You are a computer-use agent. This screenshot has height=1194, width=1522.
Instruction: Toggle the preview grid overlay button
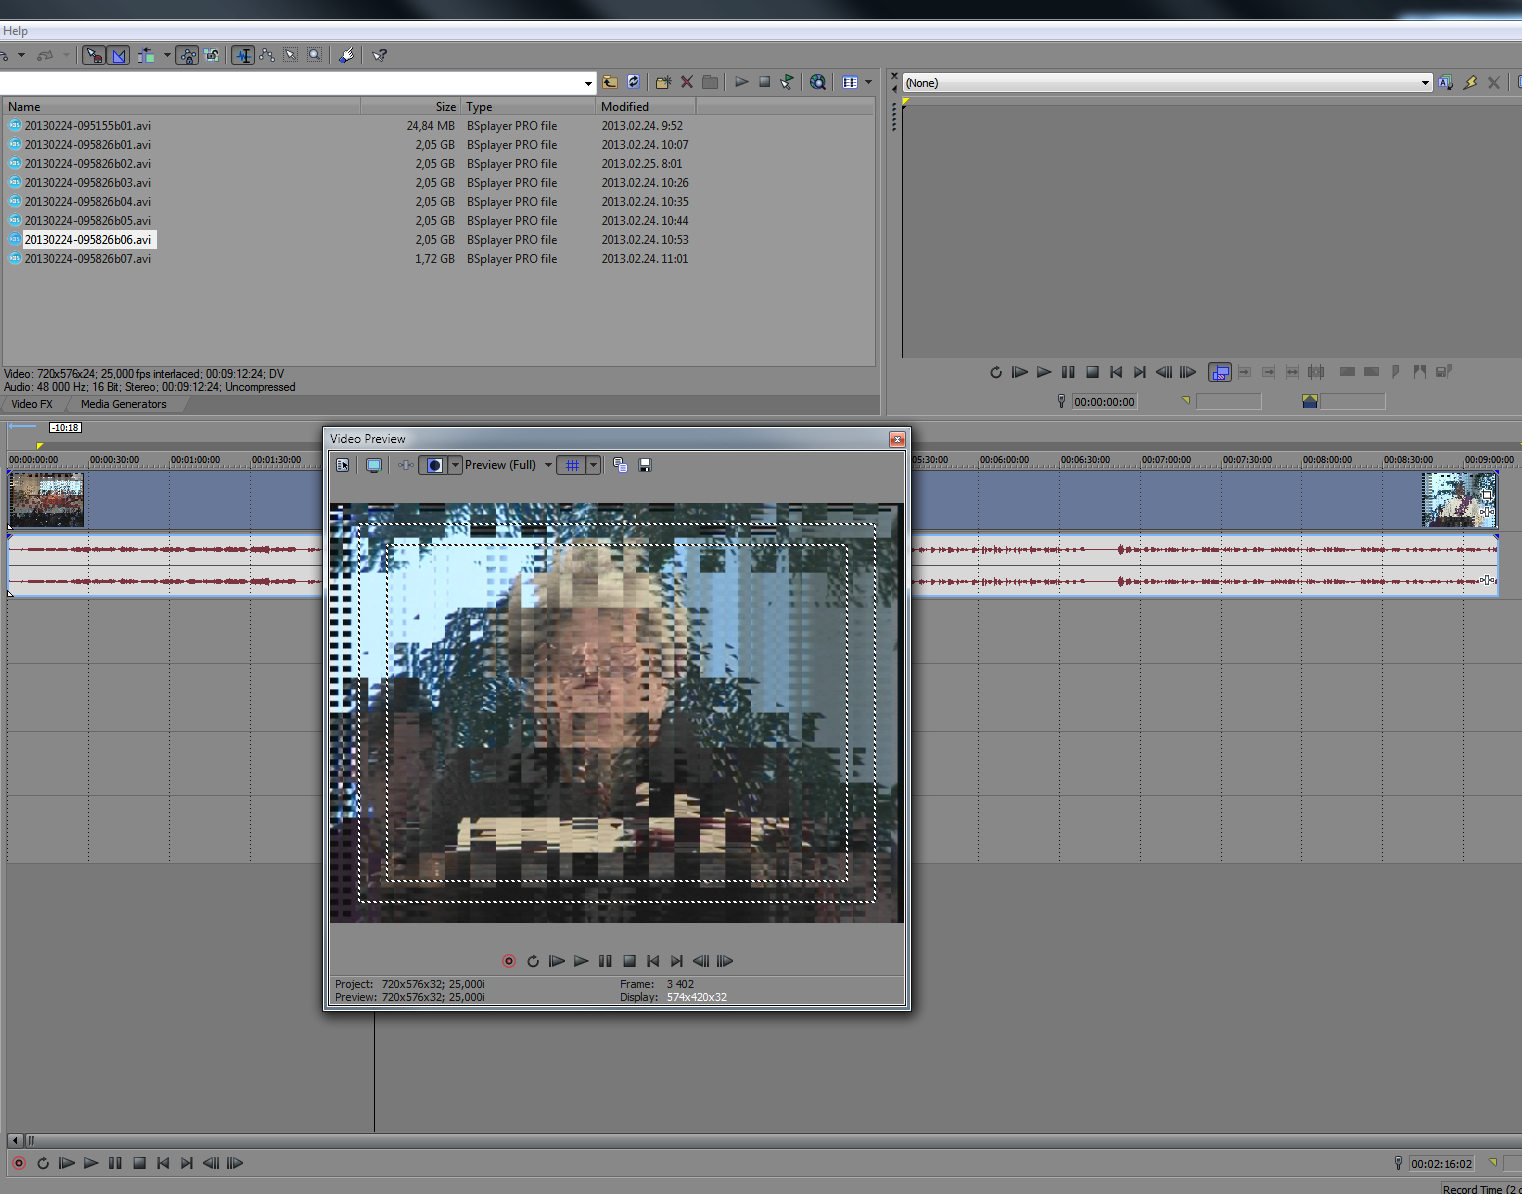pyautogui.click(x=572, y=465)
